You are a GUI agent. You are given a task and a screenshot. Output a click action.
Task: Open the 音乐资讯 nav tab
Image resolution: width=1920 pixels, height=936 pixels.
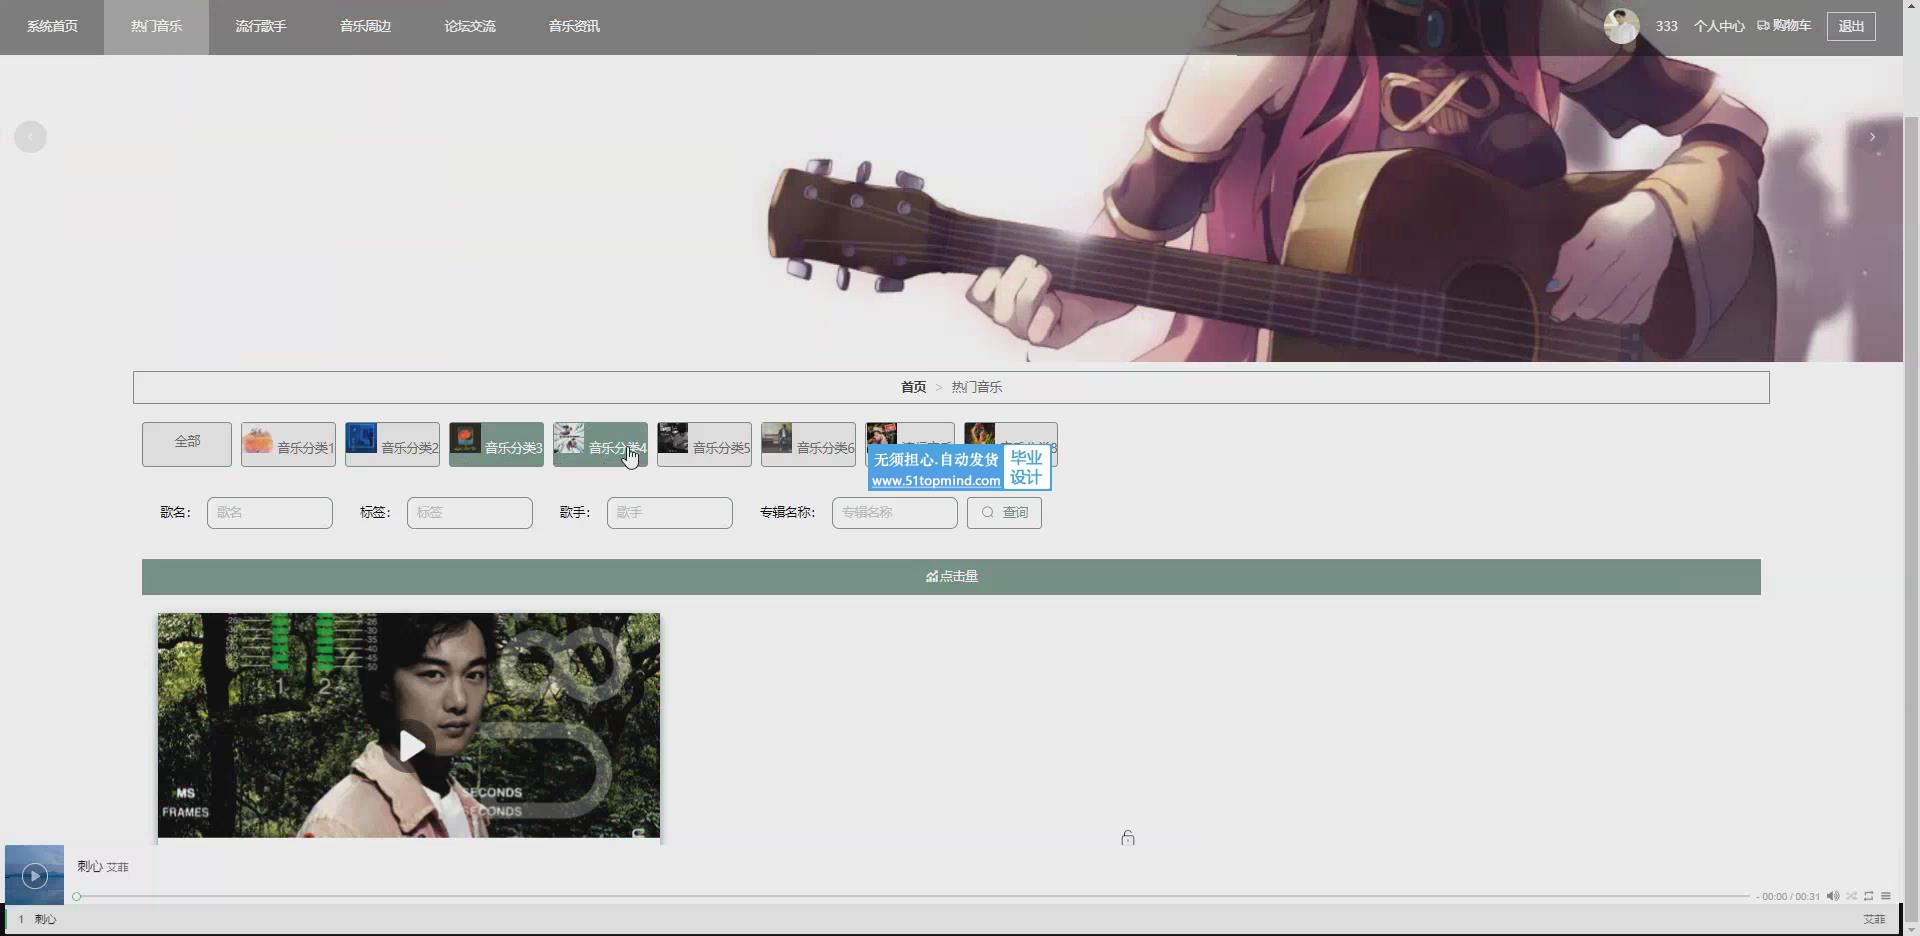coord(574,27)
